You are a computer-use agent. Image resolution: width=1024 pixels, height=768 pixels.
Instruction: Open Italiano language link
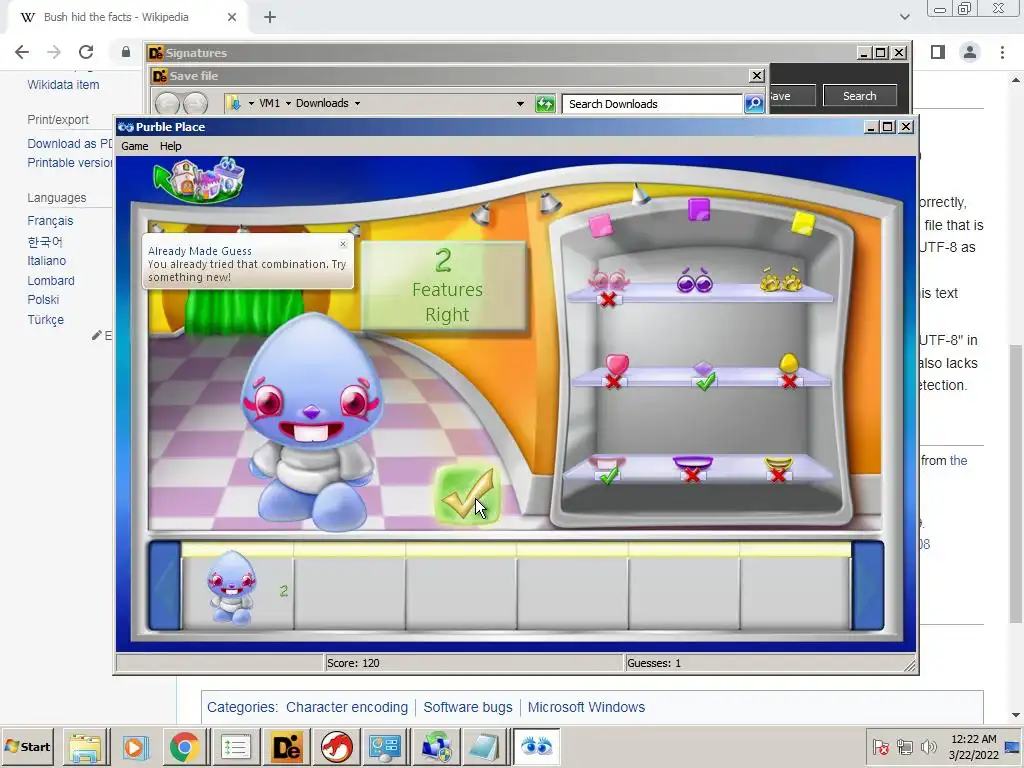(46, 261)
